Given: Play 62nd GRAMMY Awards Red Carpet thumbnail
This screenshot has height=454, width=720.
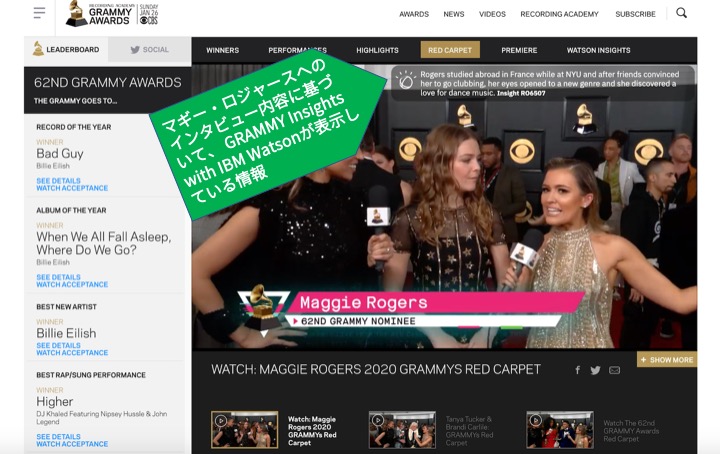Looking at the screenshot, I should 560,430.
